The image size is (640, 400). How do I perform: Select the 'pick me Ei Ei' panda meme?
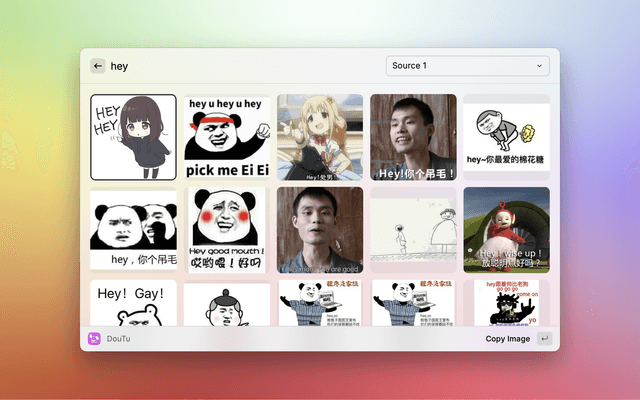tap(226, 137)
